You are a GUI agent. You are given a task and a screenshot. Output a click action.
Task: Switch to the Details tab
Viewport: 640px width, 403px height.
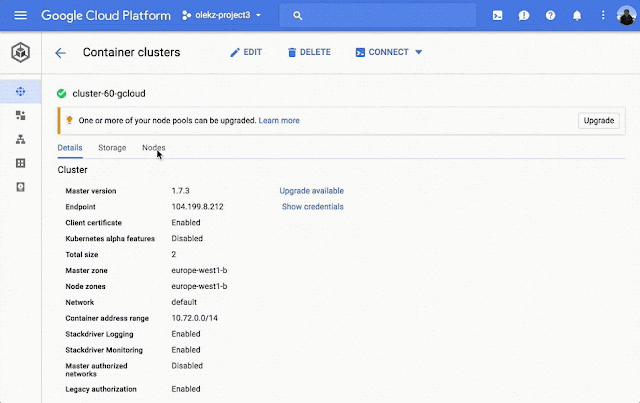pos(70,148)
